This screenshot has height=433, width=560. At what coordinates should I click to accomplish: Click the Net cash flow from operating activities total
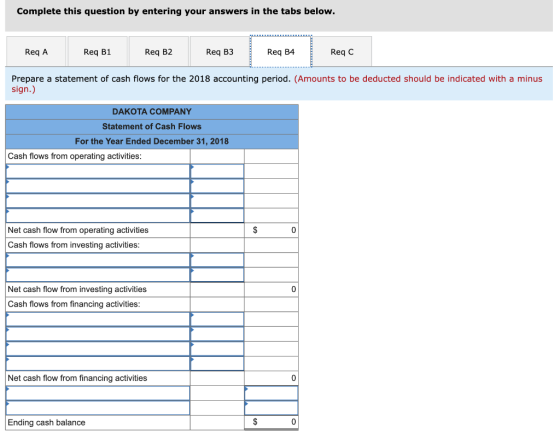pyautogui.click(x=271, y=230)
